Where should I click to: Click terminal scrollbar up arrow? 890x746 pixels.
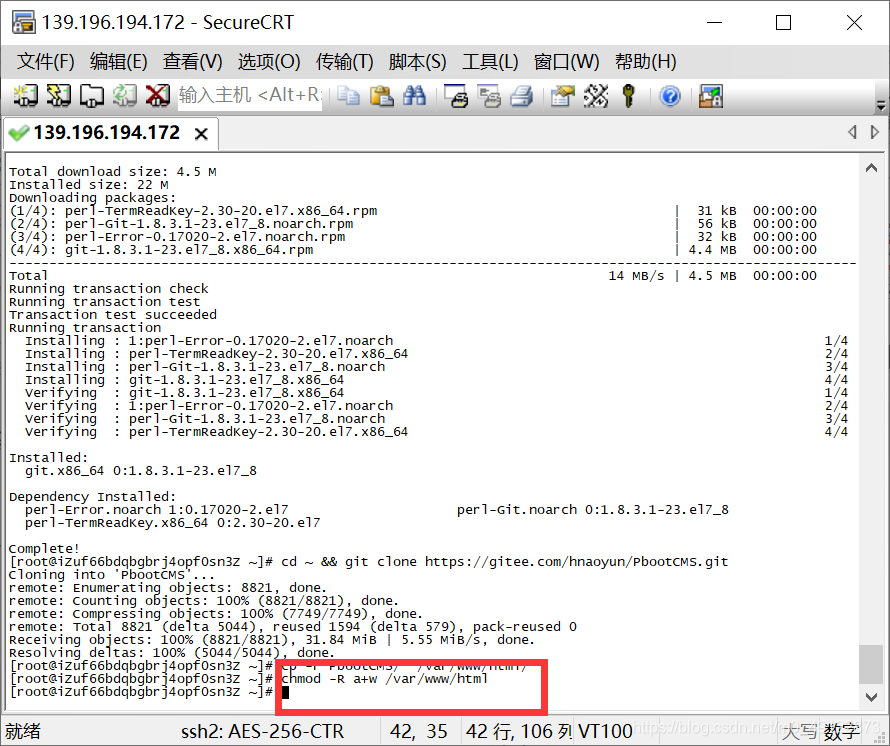(x=871, y=168)
